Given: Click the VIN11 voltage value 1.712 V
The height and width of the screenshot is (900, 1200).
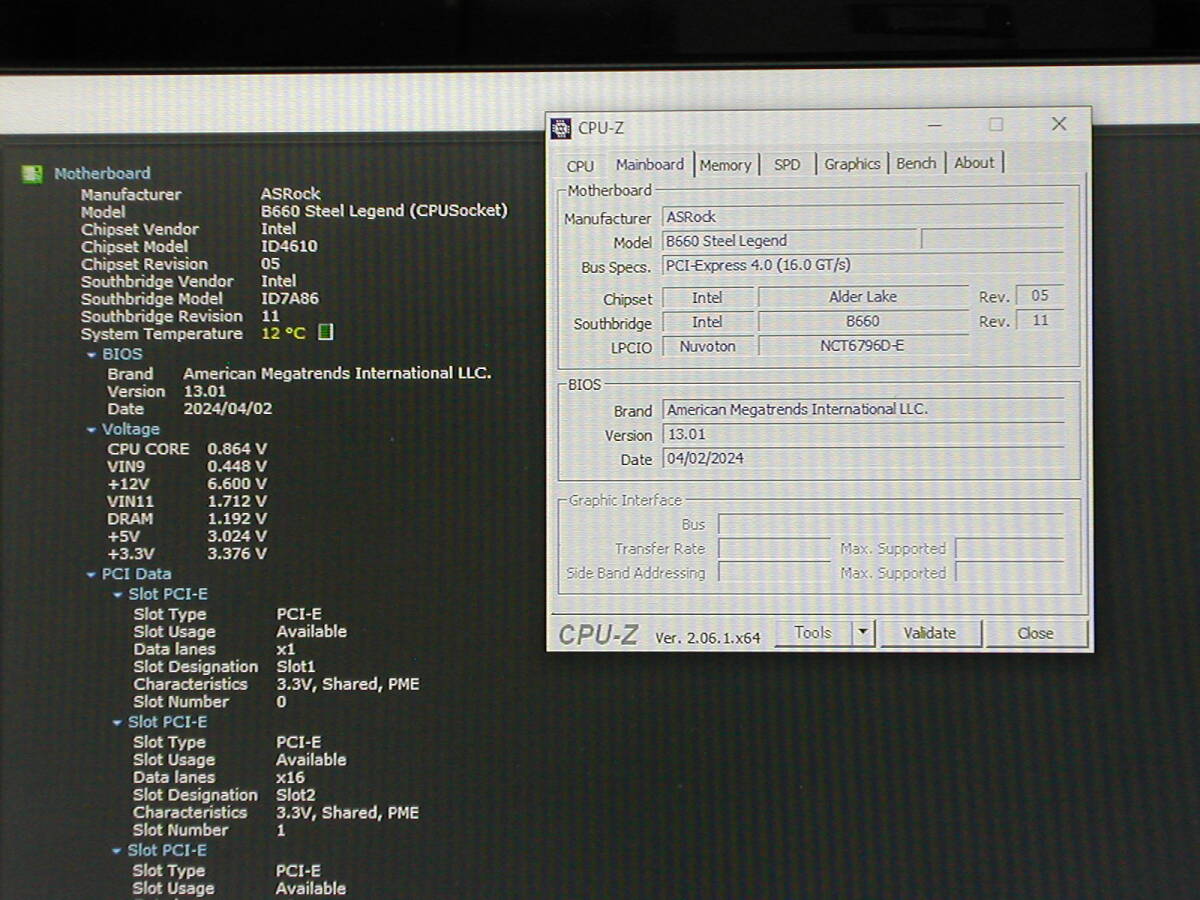Looking at the screenshot, I should [237, 502].
